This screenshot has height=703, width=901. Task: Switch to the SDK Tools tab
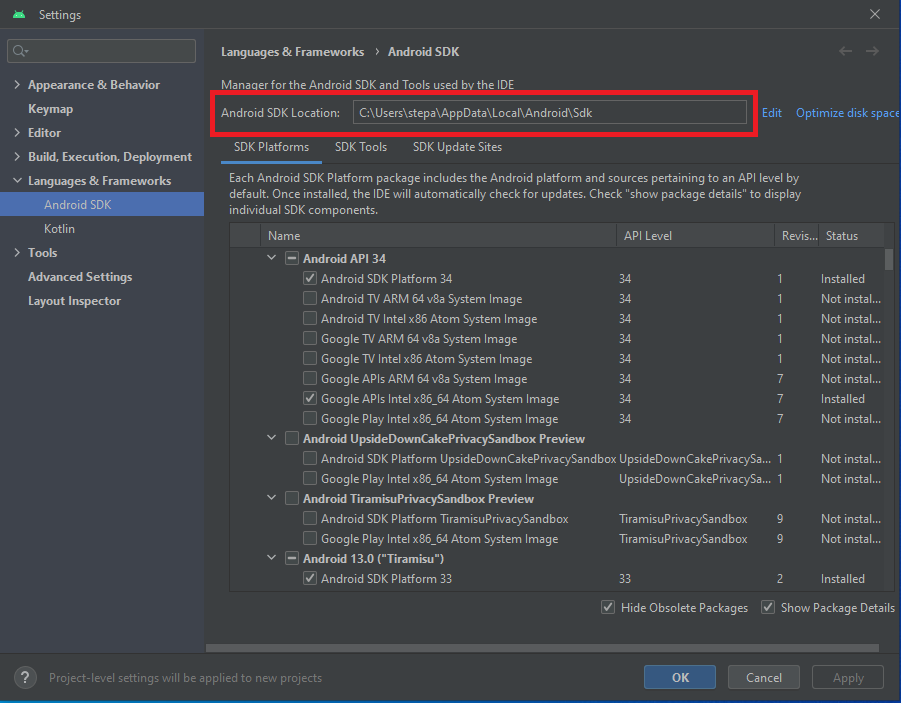pyautogui.click(x=361, y=147)
